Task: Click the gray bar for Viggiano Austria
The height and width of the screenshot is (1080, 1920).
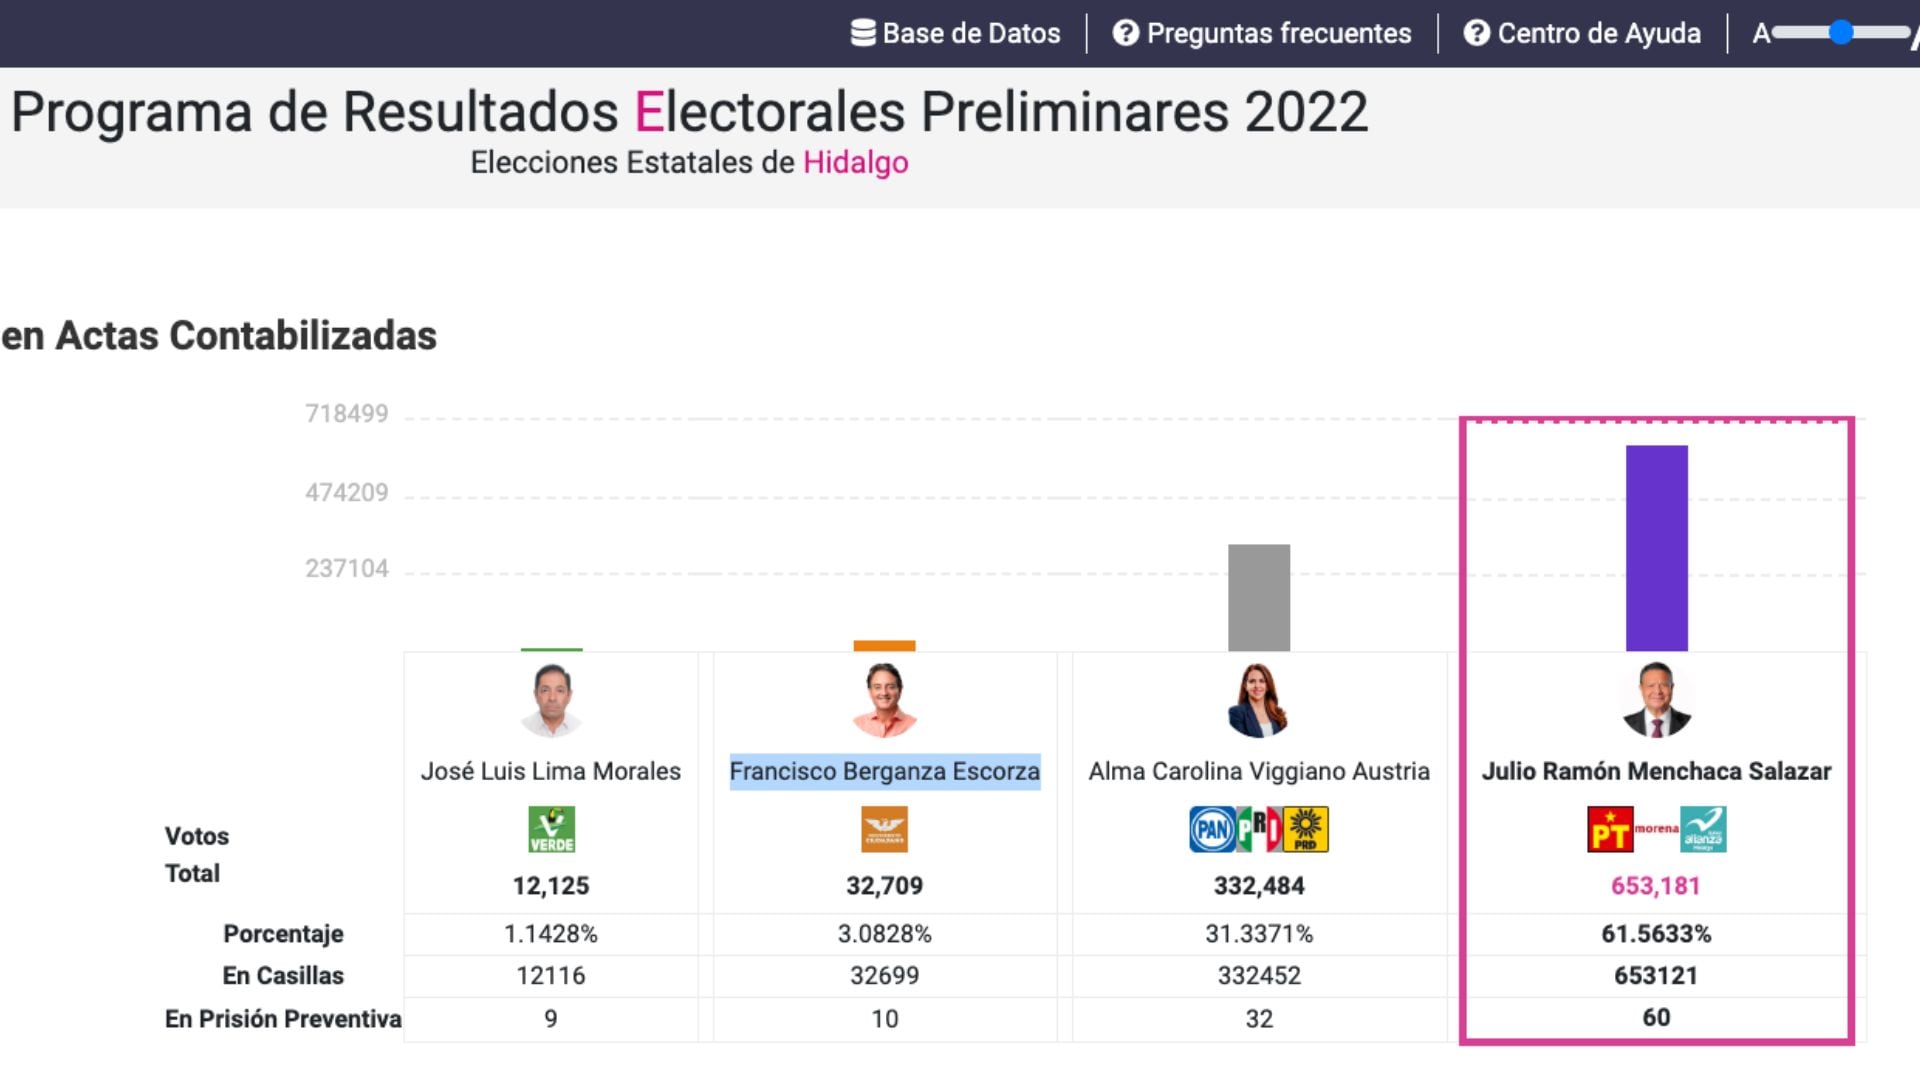Action: [1258, 597]
